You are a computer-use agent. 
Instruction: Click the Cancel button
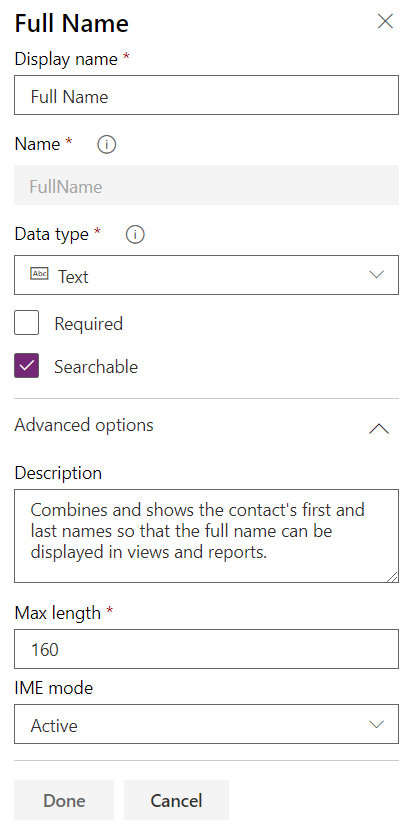pyautogui.click(x=176, y=800)
